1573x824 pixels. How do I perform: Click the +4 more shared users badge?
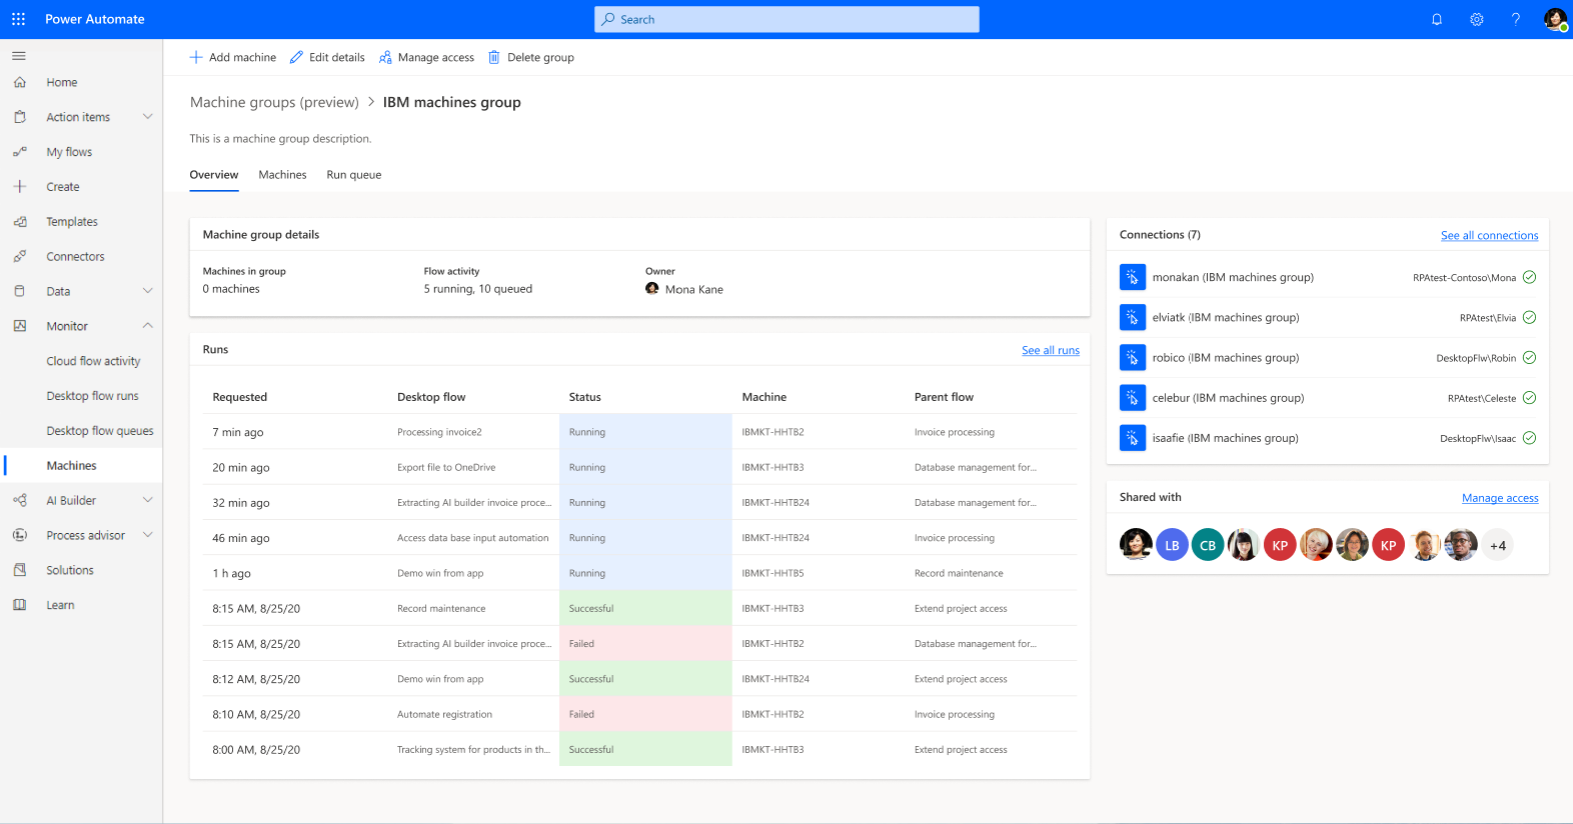(1497, 545)
